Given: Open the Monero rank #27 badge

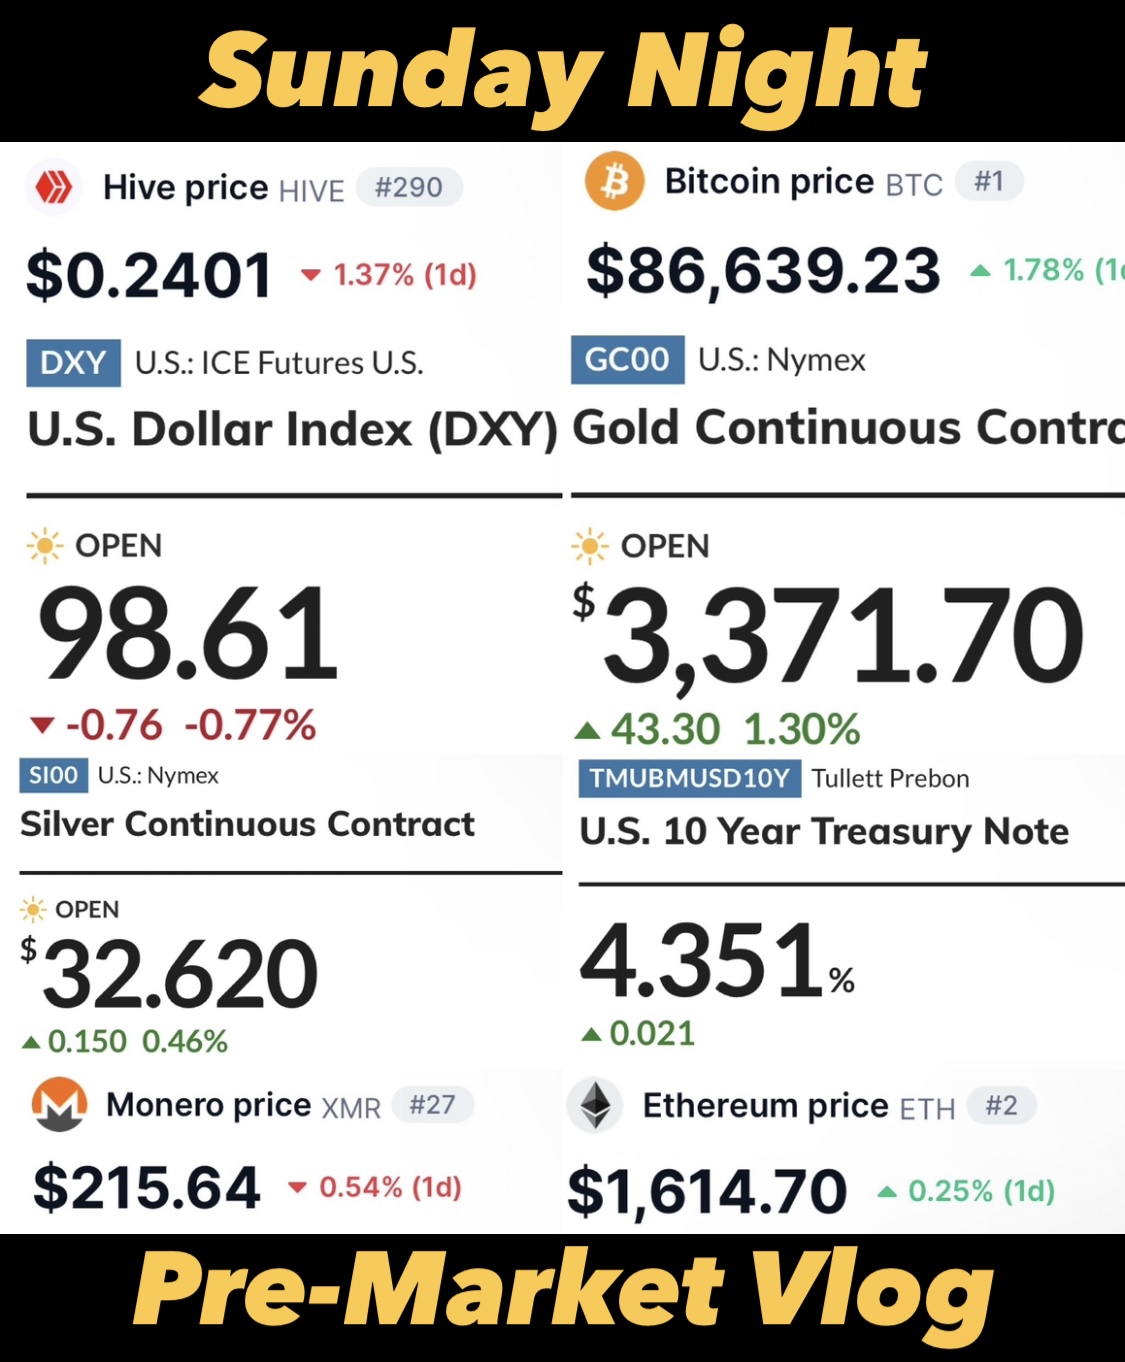Looking at the screenshot, I should 433,1105.
